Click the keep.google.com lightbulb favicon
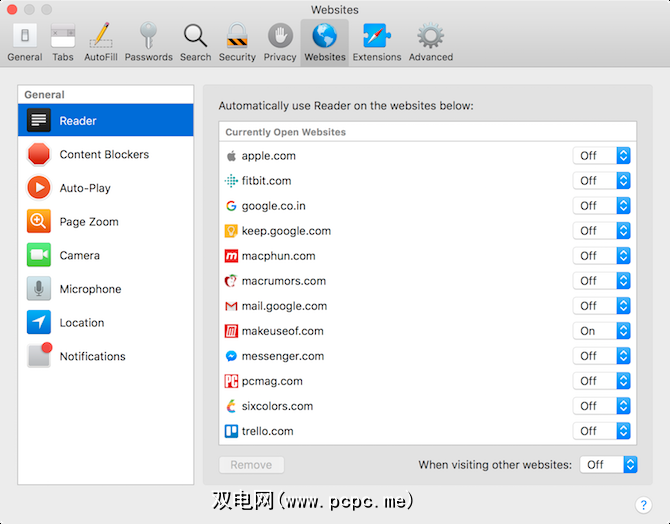 tap(231, 231)
